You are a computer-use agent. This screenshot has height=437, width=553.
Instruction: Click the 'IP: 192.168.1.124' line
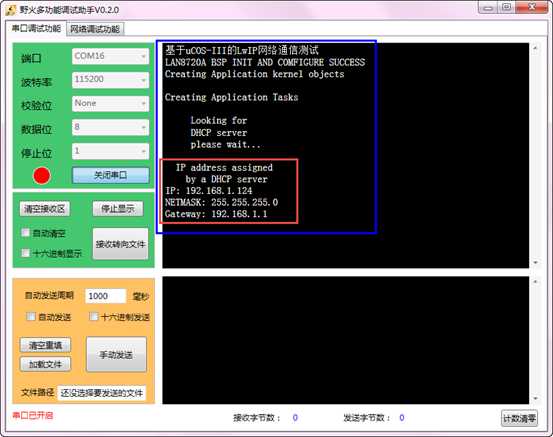pos(209,191)
